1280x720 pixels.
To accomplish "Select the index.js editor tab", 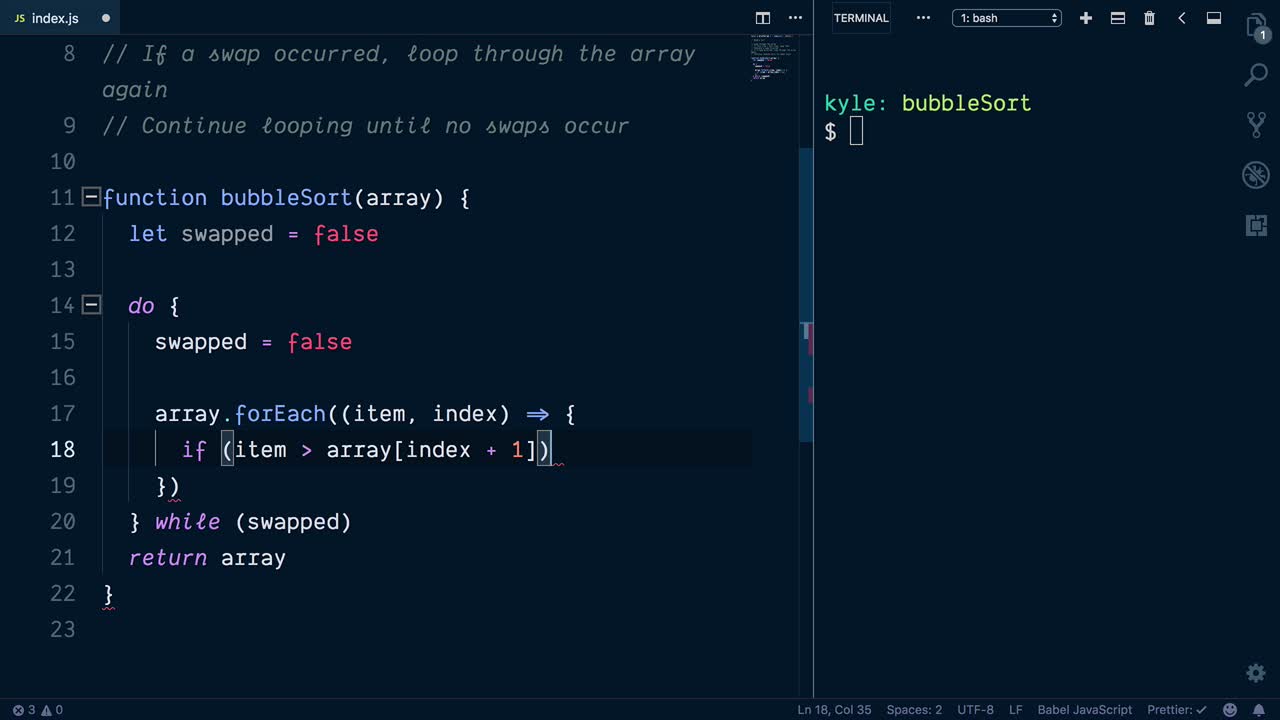I will [55, 18].
